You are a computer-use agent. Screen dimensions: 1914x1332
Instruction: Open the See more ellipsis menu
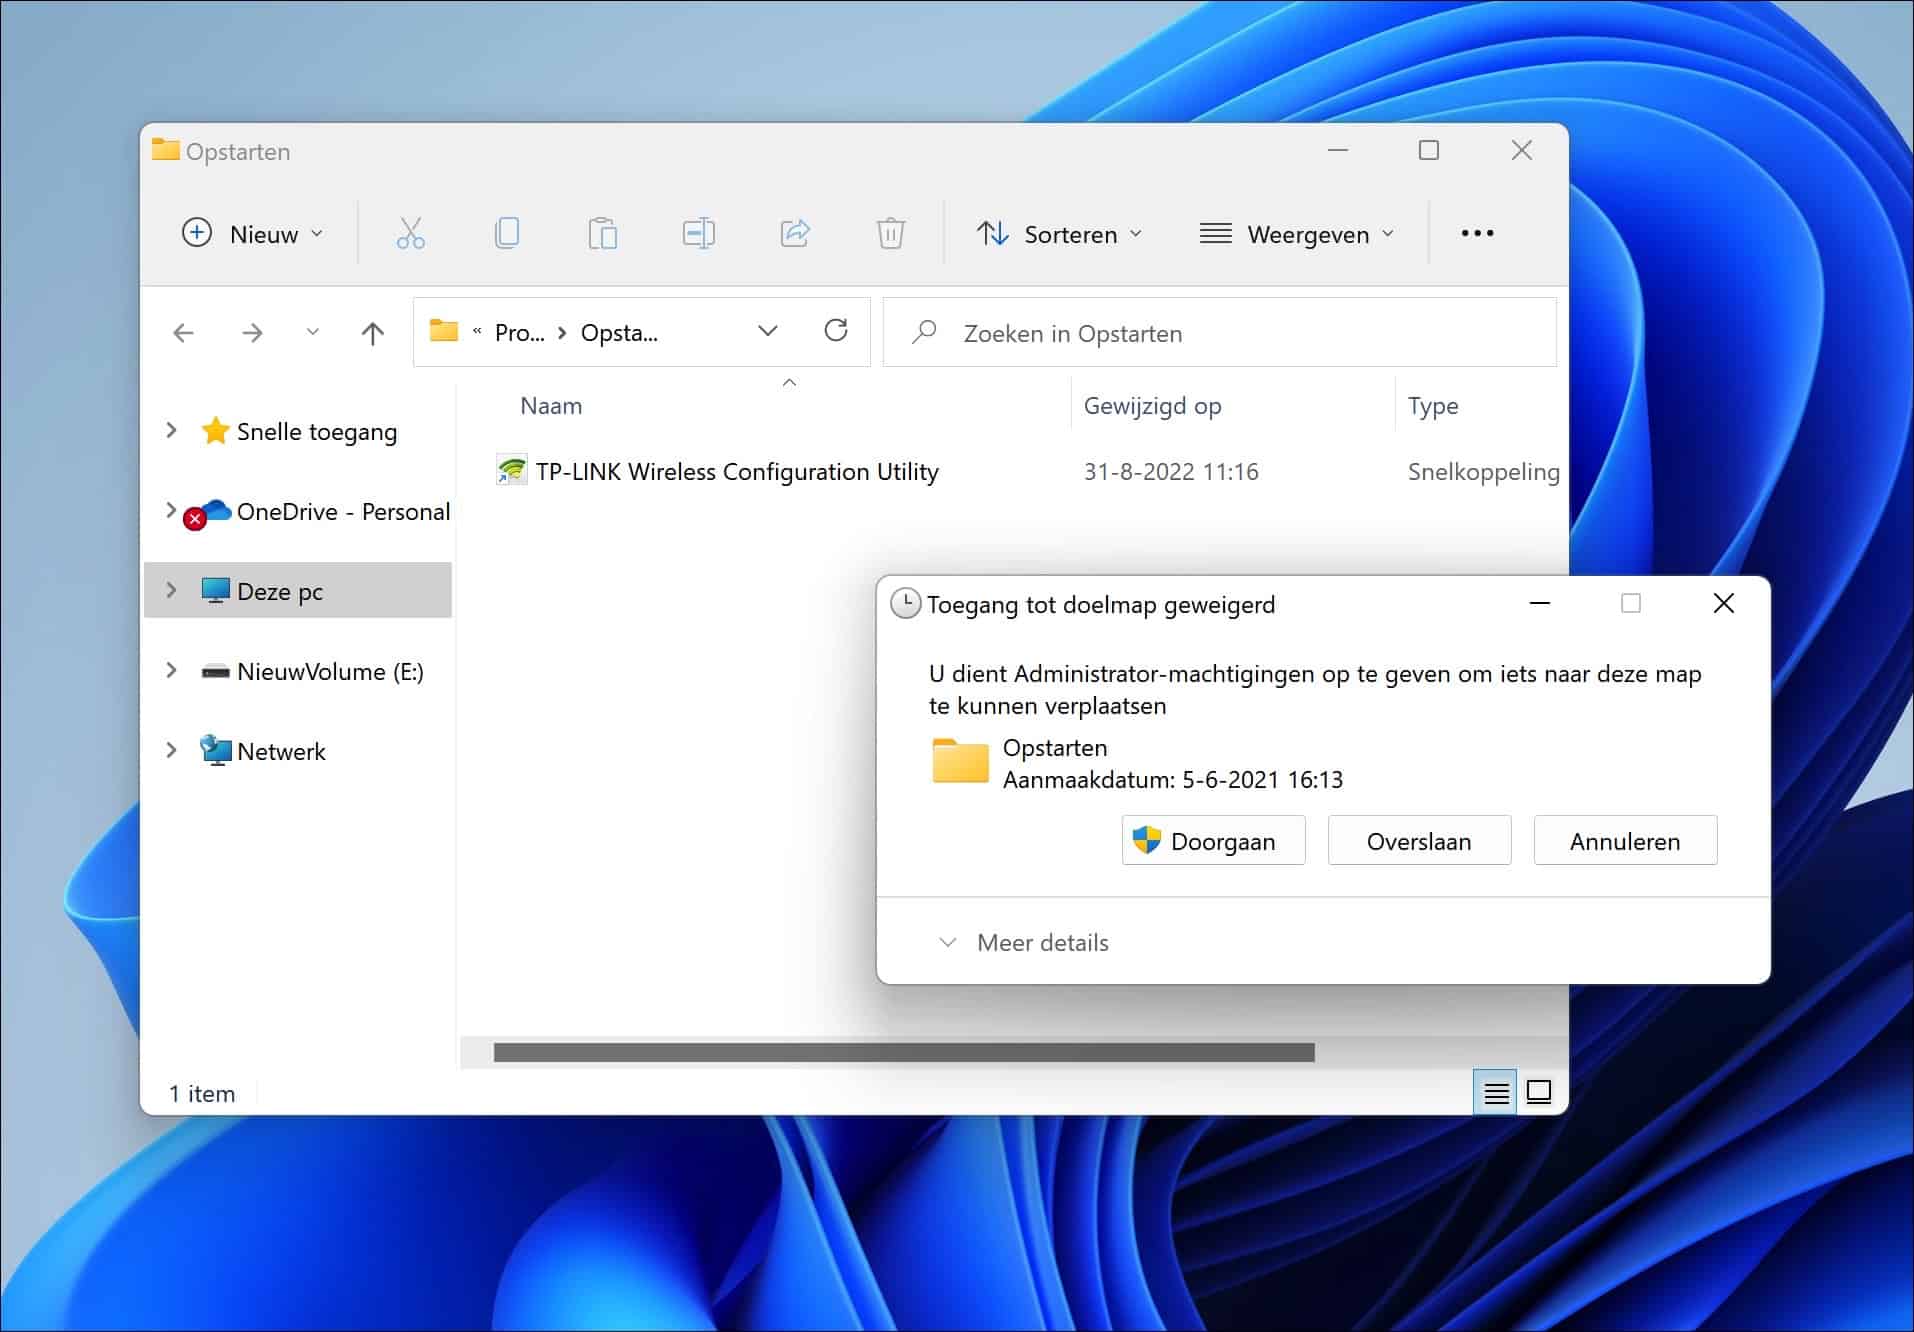coord(1478,233)
